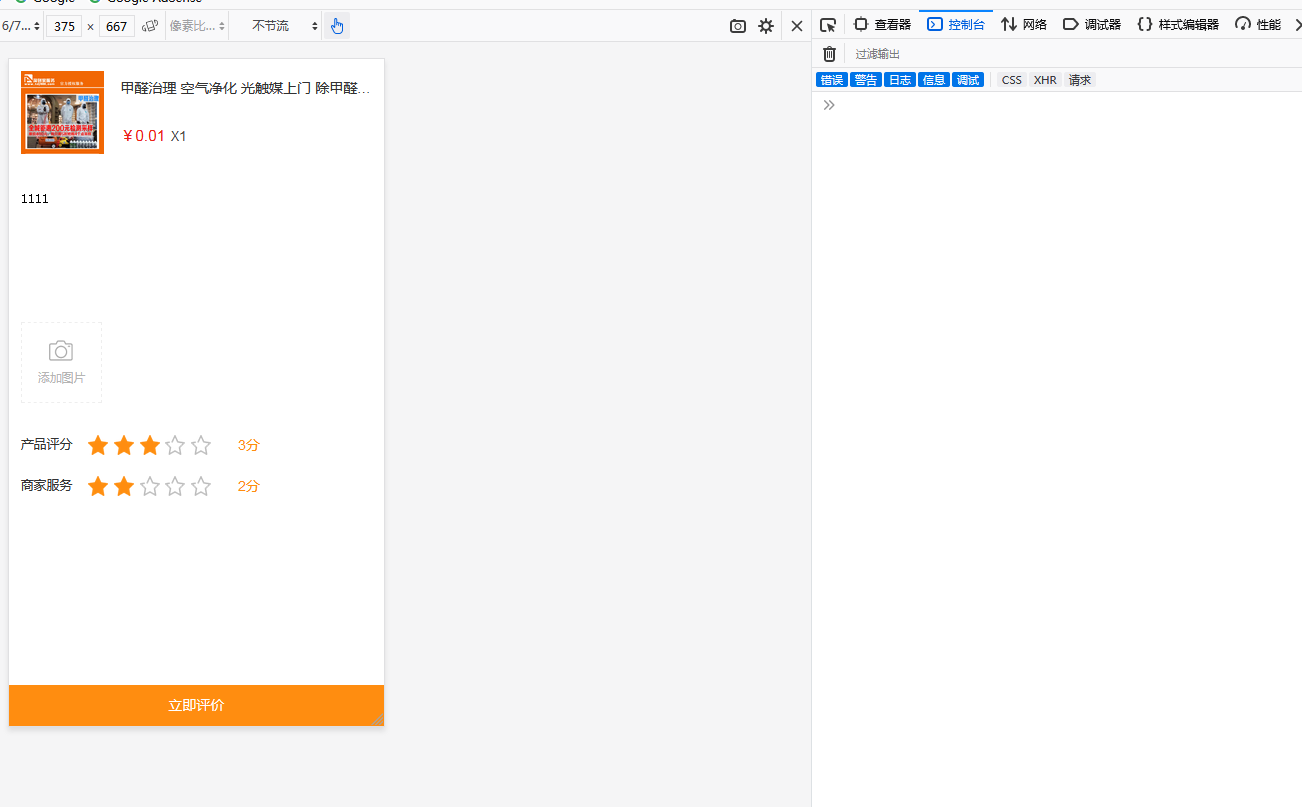Toggle XHR console filter
The image size is (1302, 807).
[x=1045, y=80]
